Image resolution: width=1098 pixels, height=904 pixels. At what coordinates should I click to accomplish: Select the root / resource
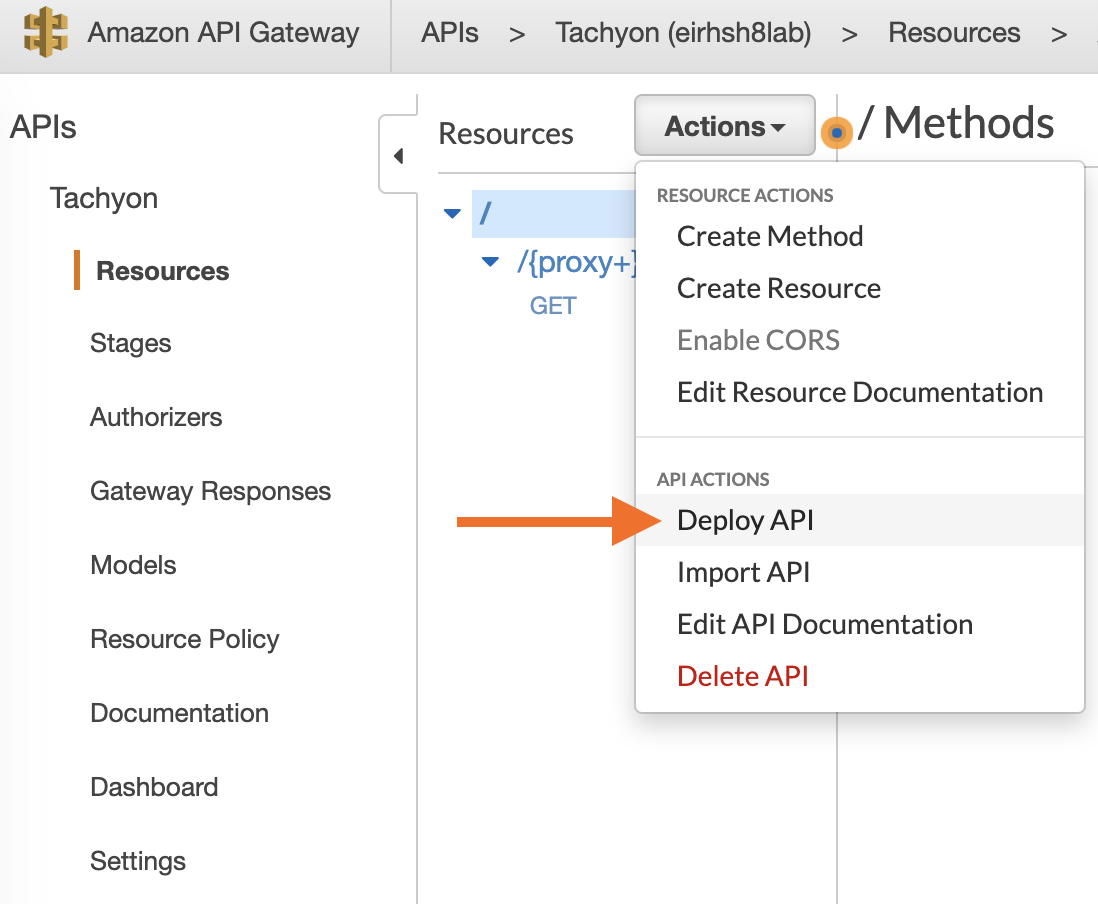(x=553, y=213)
